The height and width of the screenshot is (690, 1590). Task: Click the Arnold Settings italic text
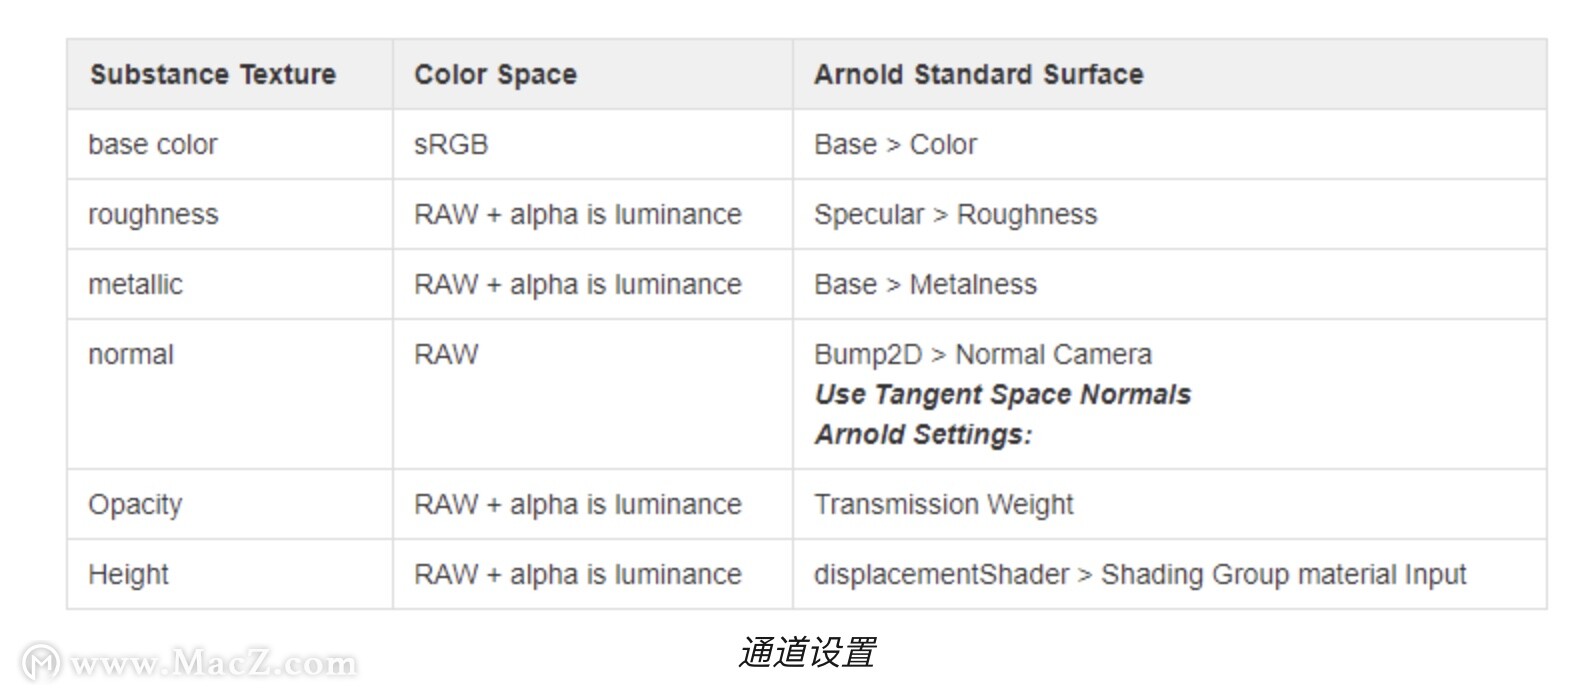pos(923,435)
